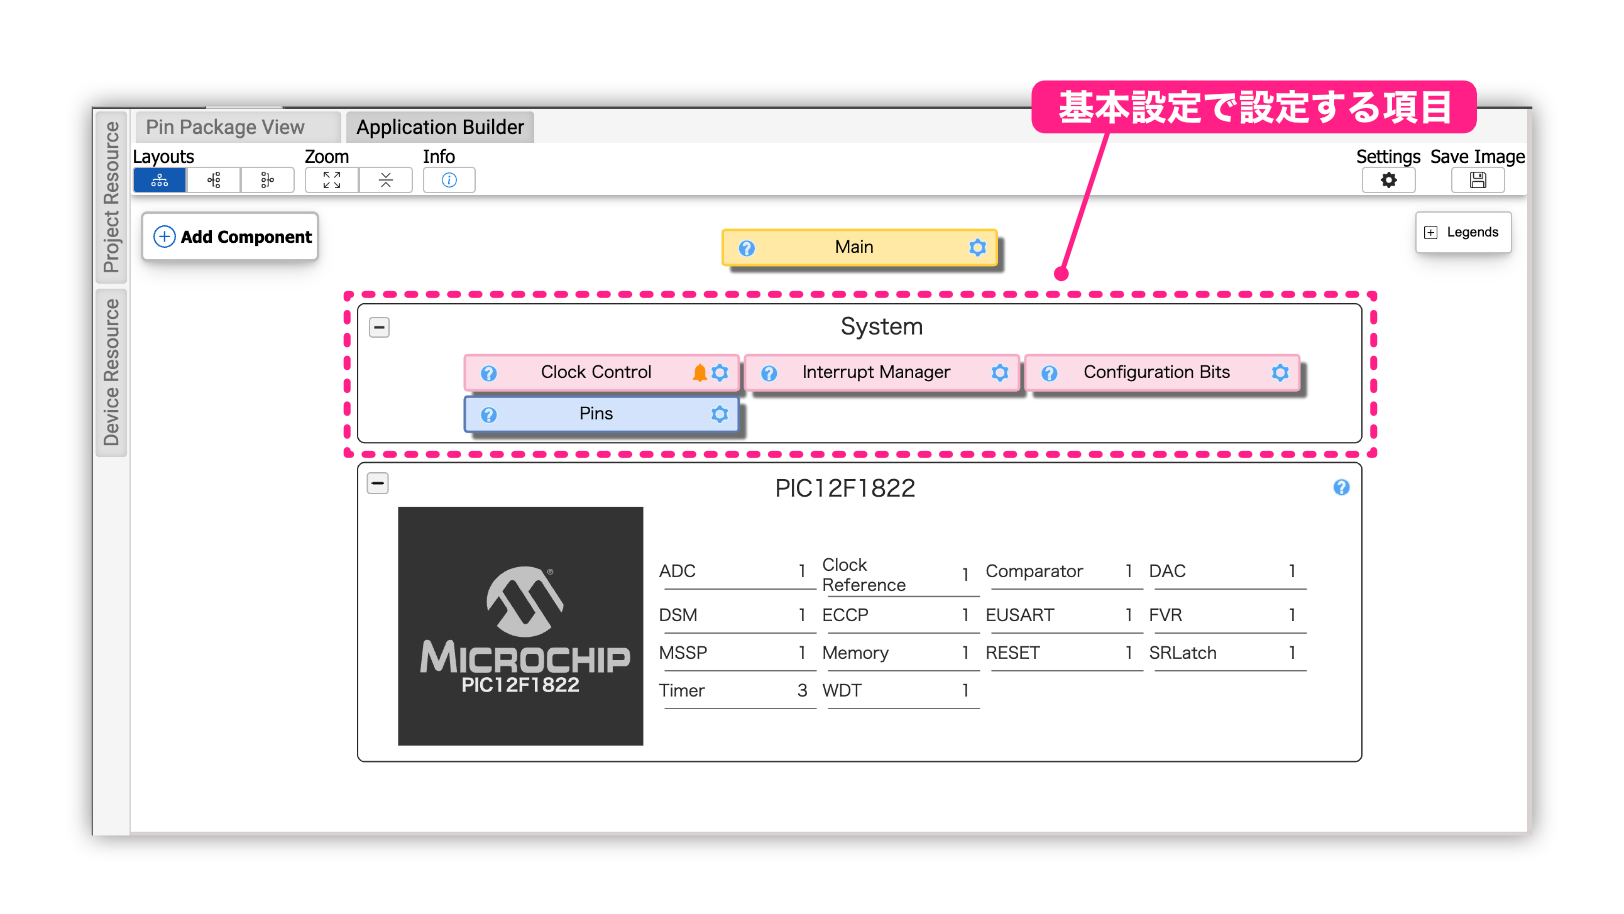Viewport: 1624px width, 914px height.
Task: Click the Microchip PIC12F1822 chip image
Action: click(521, 626)
